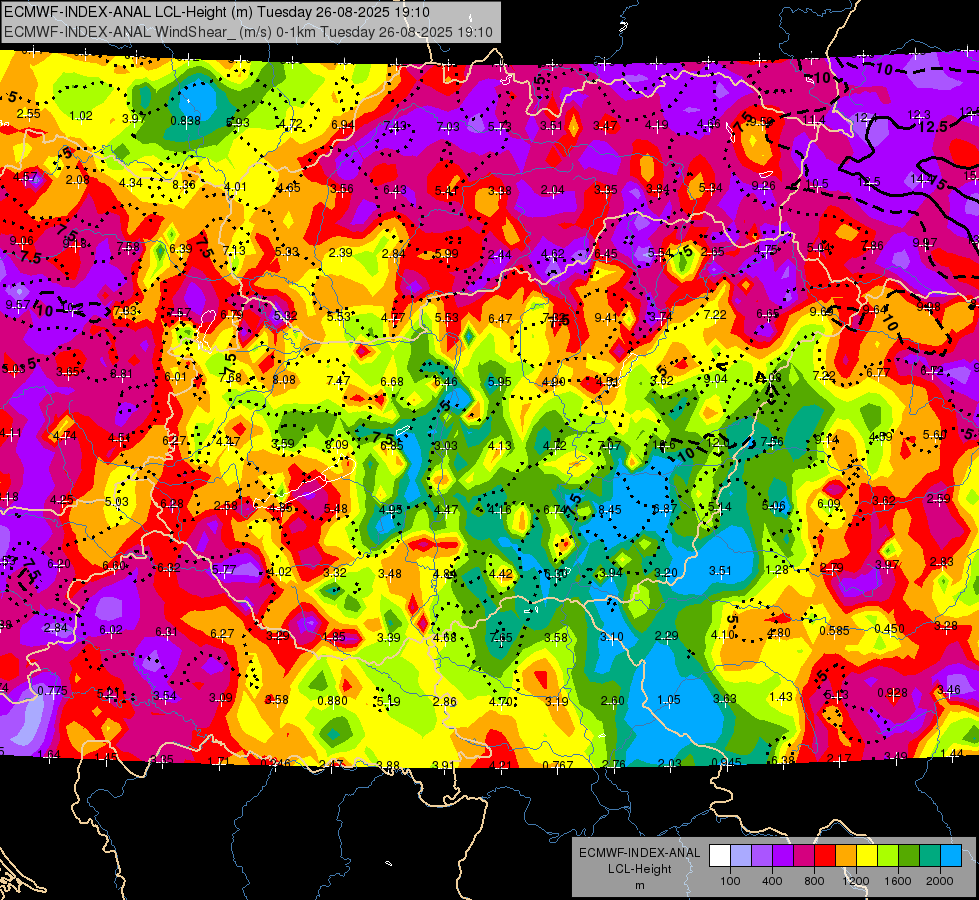Click the wind shear value '9.41'

[606, 317]
